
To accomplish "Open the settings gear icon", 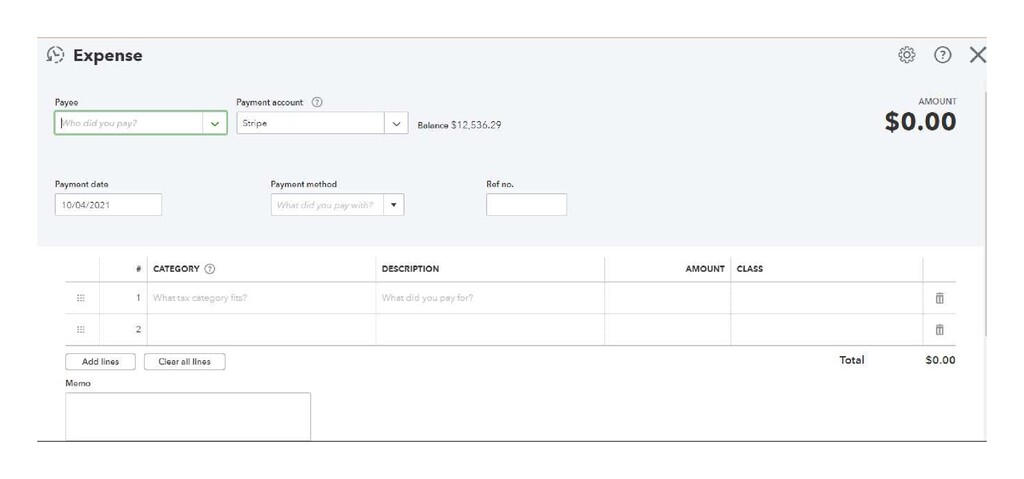I will (x=907, y=55).
